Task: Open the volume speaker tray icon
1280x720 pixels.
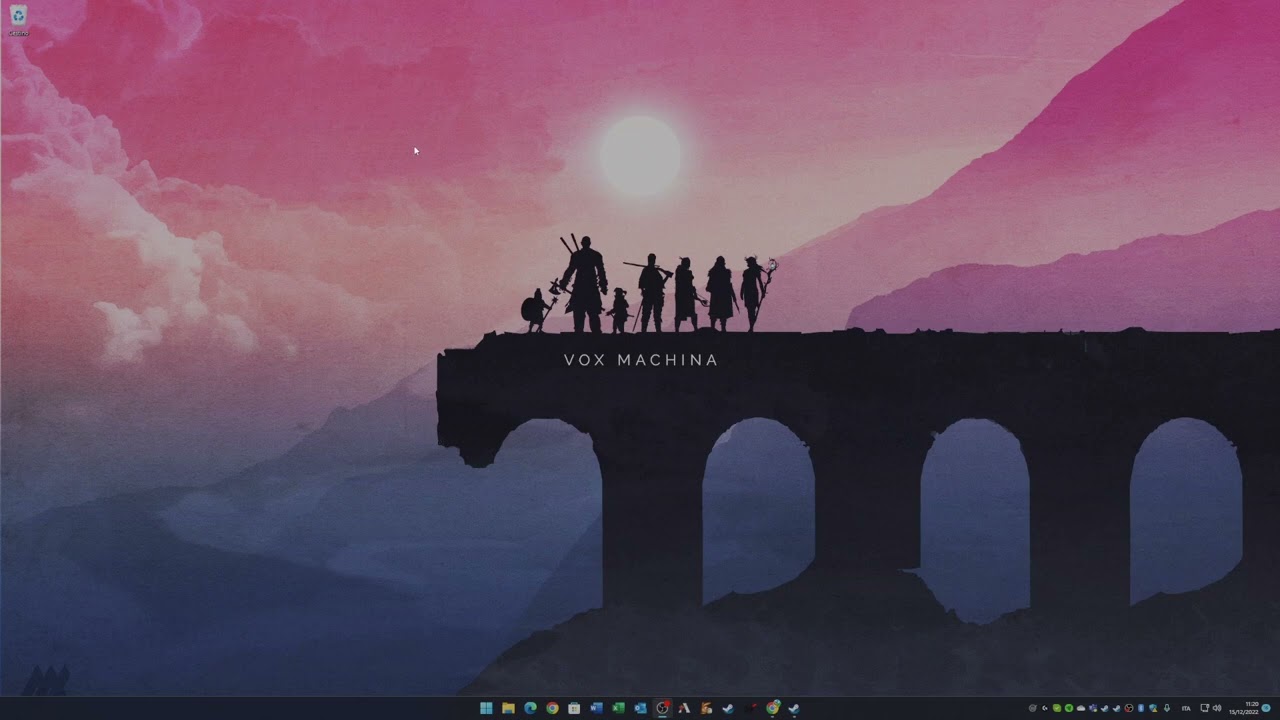Action: pyautogui.click(x=1217, y=708)
